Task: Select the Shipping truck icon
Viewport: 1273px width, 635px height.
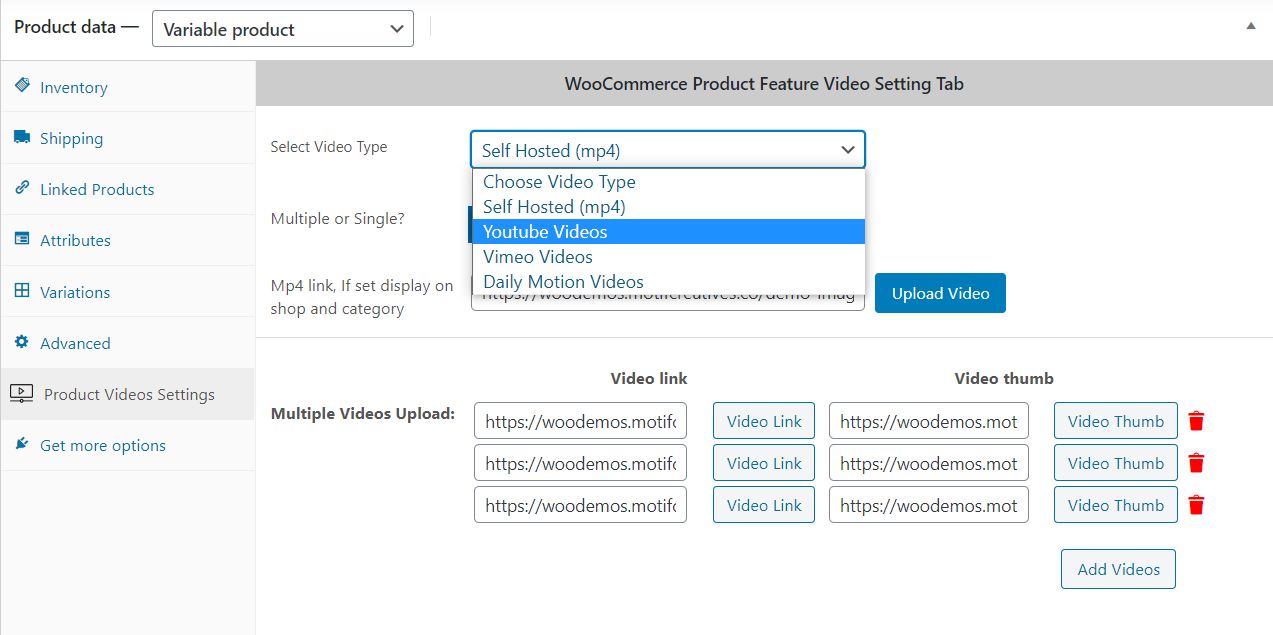Action: (x=22, y=137)
